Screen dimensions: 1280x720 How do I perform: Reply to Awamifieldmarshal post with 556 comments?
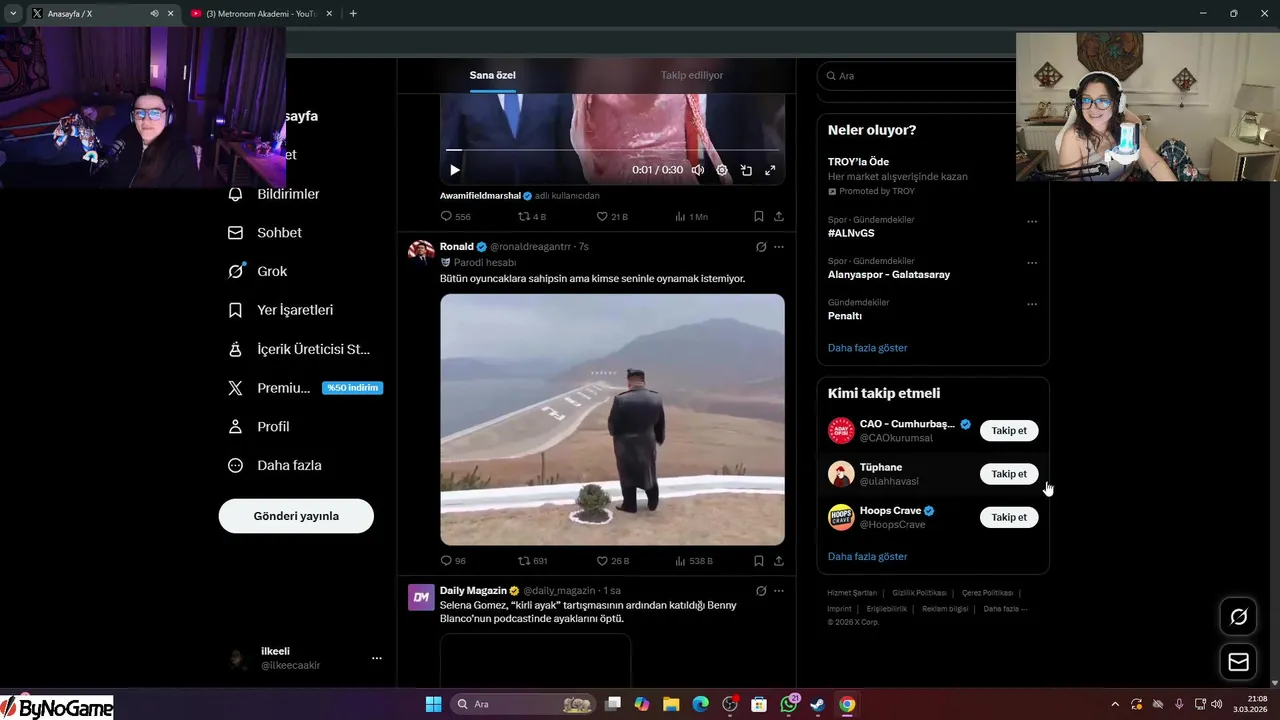tap(455, 216)
